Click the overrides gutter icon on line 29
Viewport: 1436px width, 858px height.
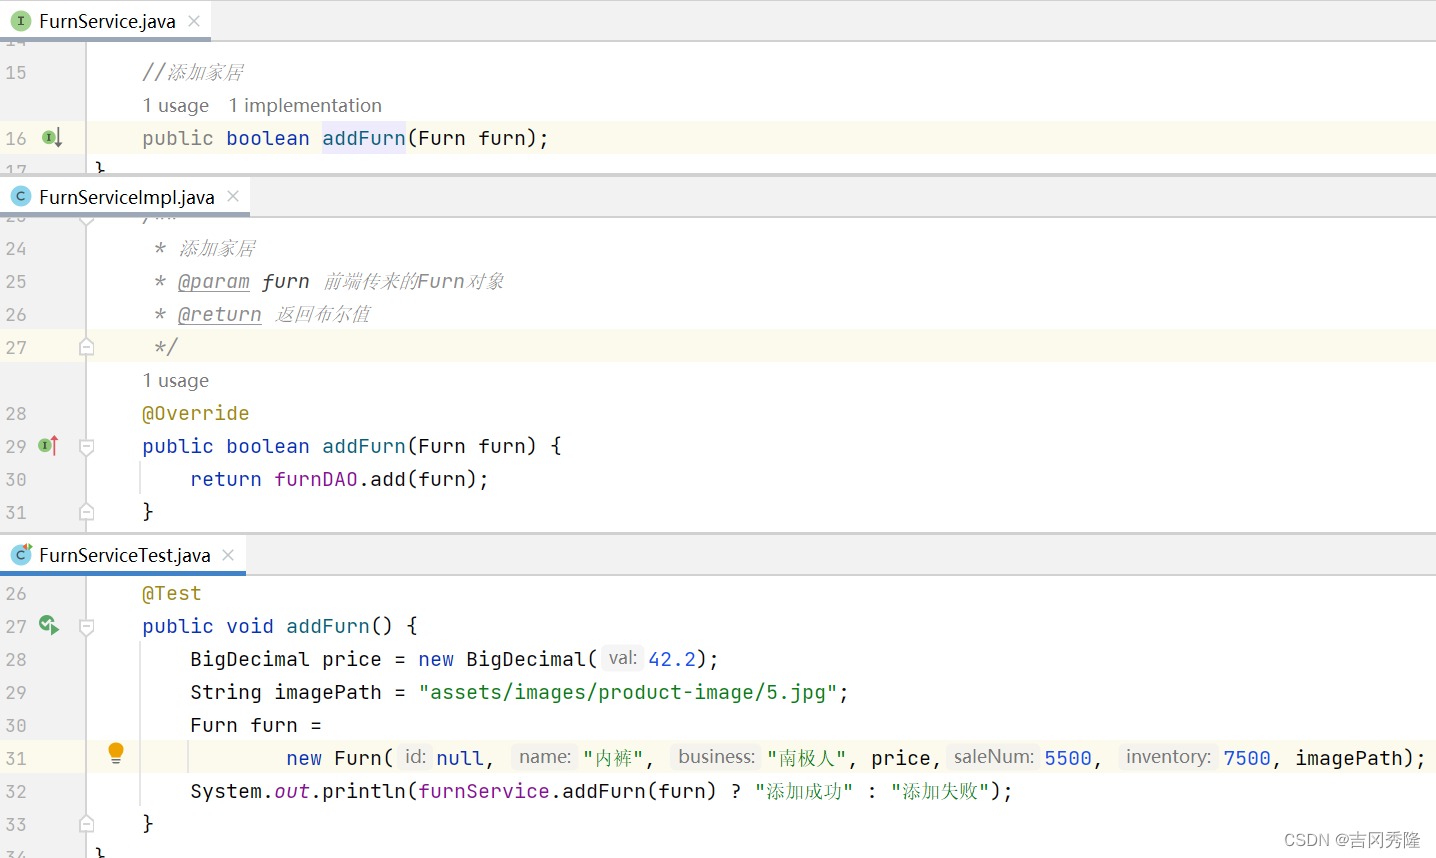49,446
